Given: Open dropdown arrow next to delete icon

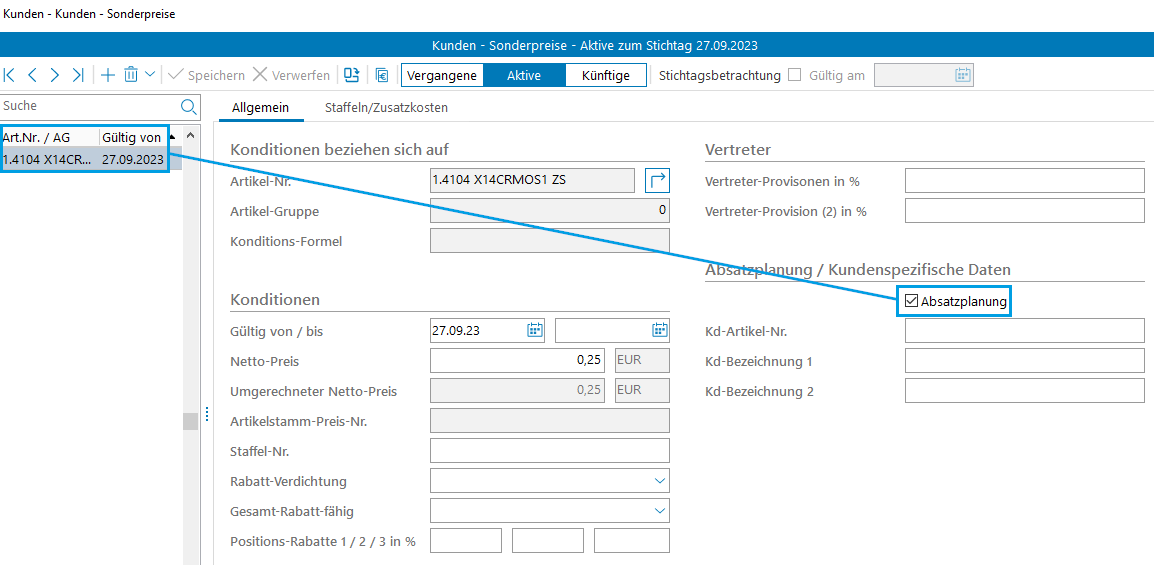Looking at the screenshot, I should 150,75.
